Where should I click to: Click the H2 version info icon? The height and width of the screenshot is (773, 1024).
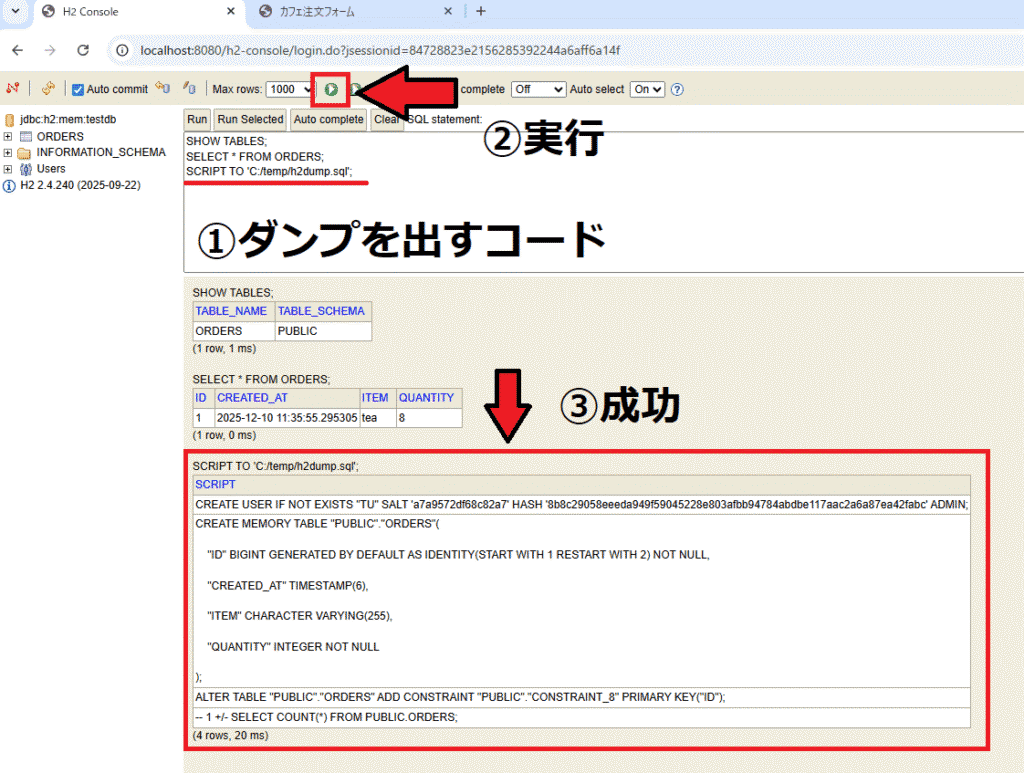pos(10,185)
